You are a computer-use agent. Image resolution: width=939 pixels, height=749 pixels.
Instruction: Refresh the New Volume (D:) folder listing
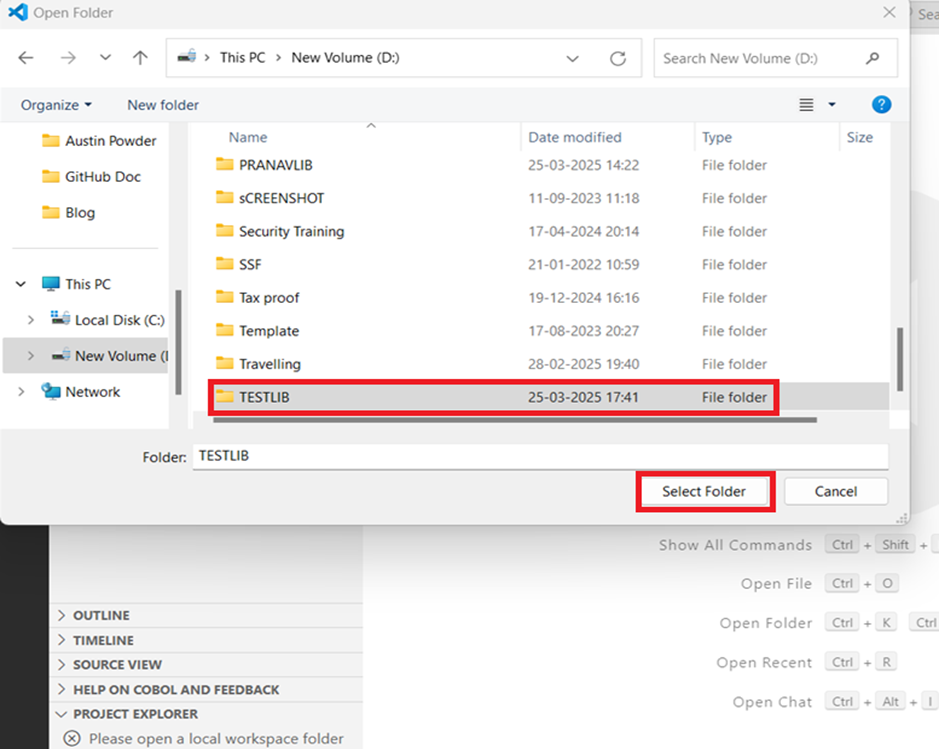click(618, 58)
